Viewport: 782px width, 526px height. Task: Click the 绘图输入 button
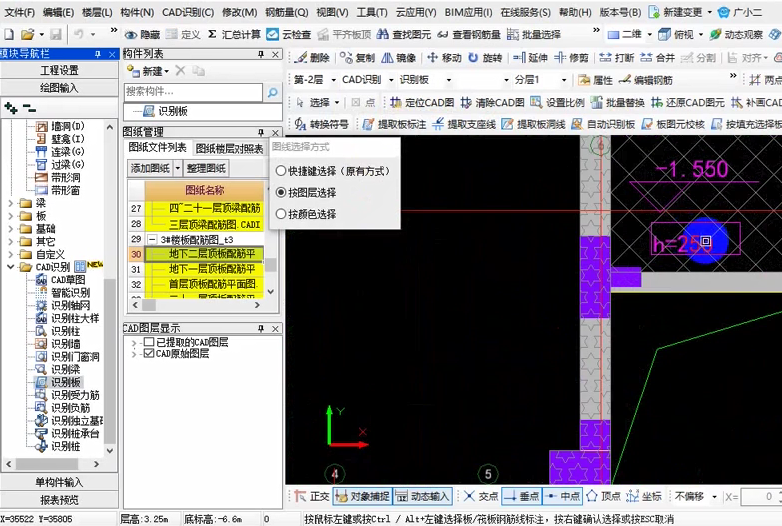(x=59, y=88)
